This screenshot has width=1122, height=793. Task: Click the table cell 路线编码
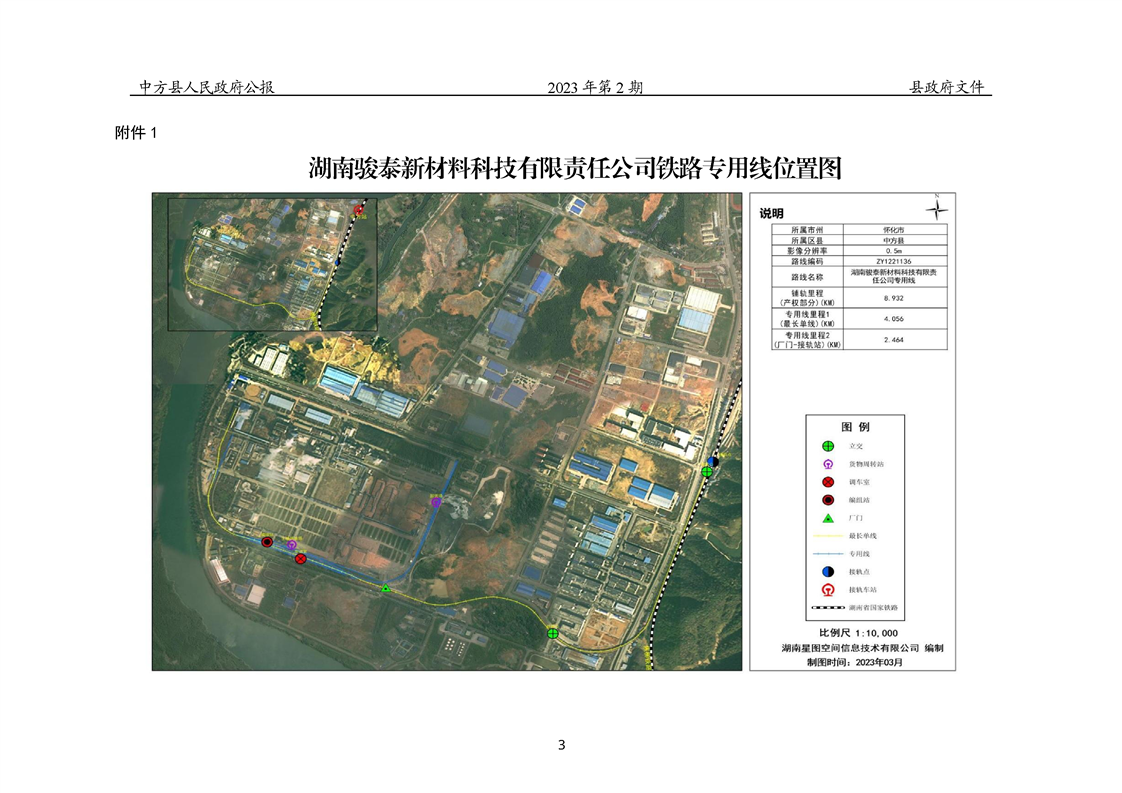[807, 261]
